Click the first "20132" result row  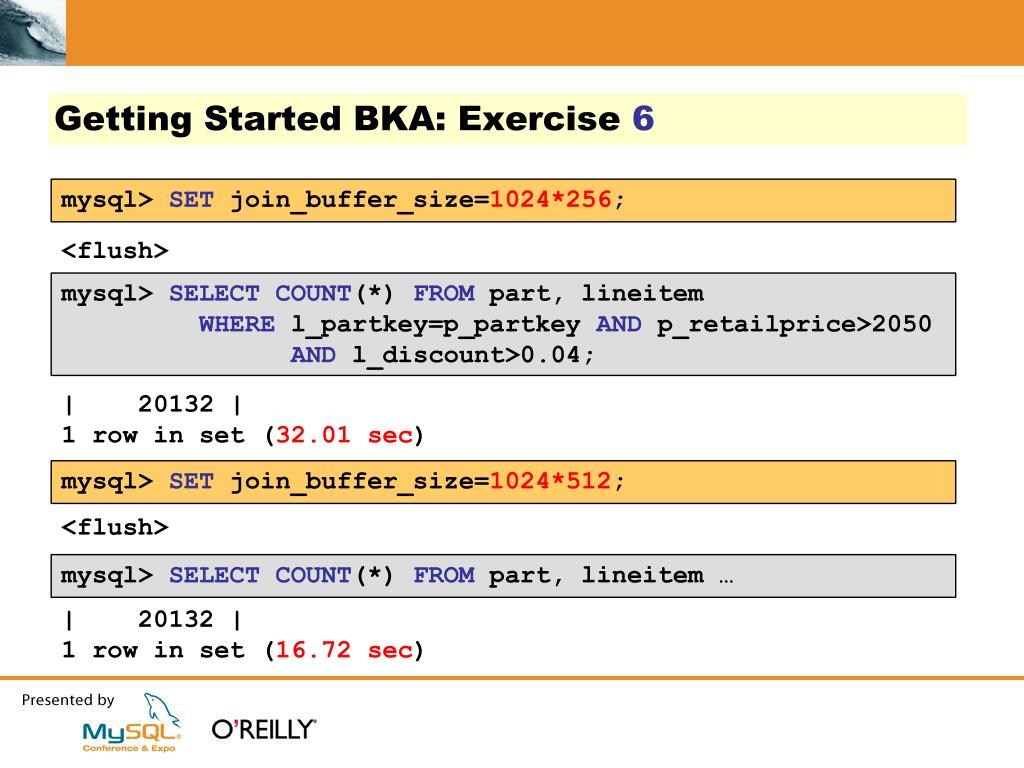pyautogui.click(x=154, y=404)
